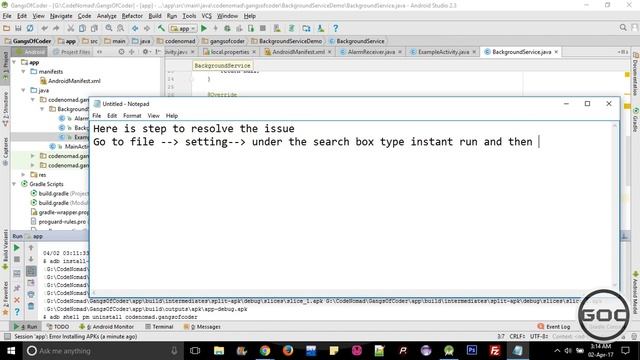Click the Debug app bug icon
This screenshot has width=640, height=360.
pos(227,28)
